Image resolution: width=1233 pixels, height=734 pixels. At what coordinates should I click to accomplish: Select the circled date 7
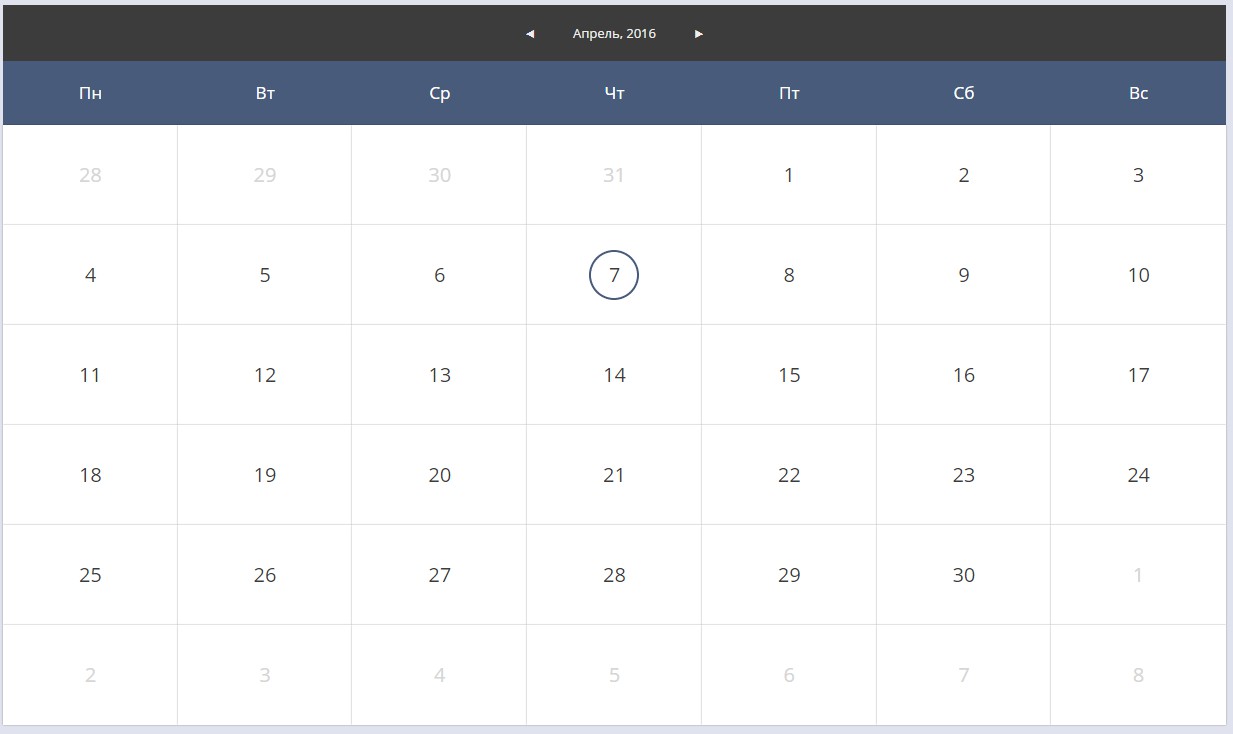click(614, 275)
